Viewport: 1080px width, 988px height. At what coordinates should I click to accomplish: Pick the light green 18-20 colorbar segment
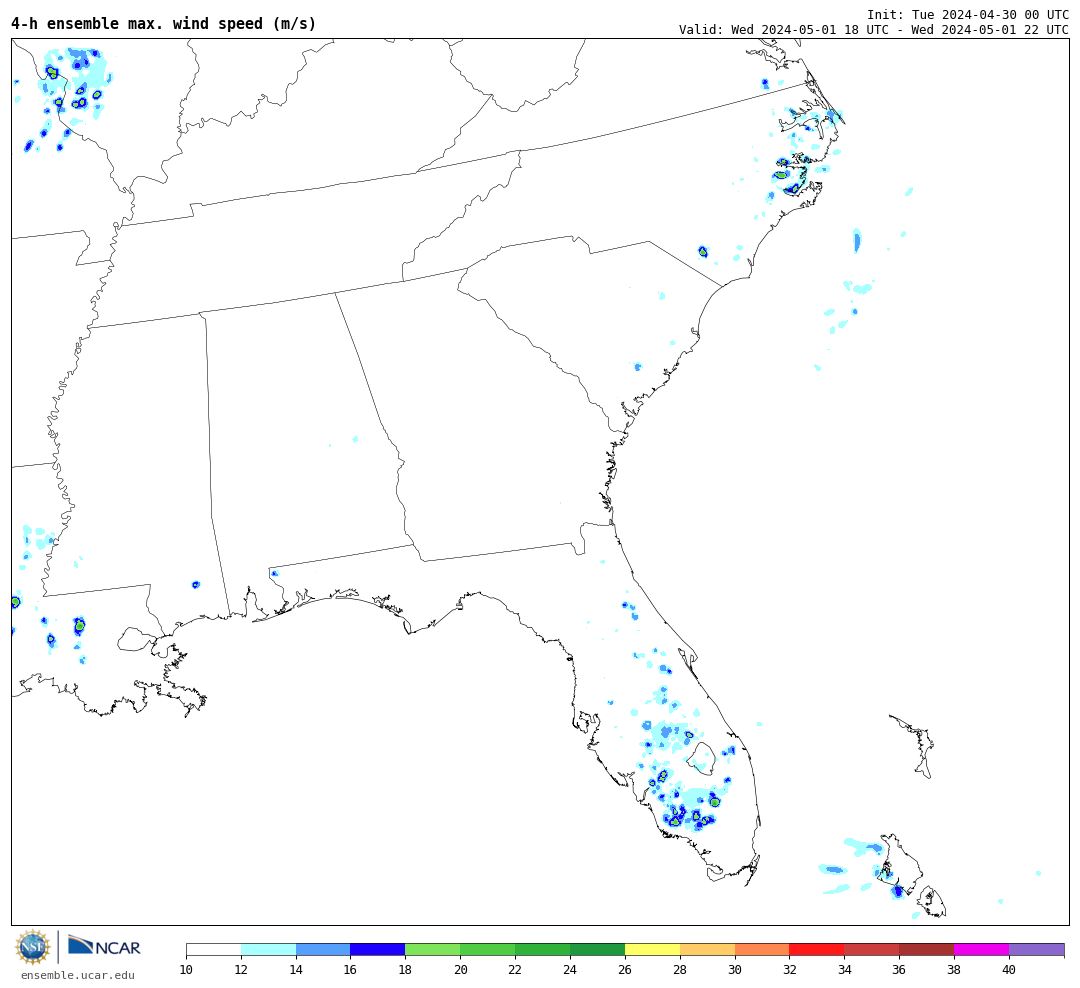point(433,949)
